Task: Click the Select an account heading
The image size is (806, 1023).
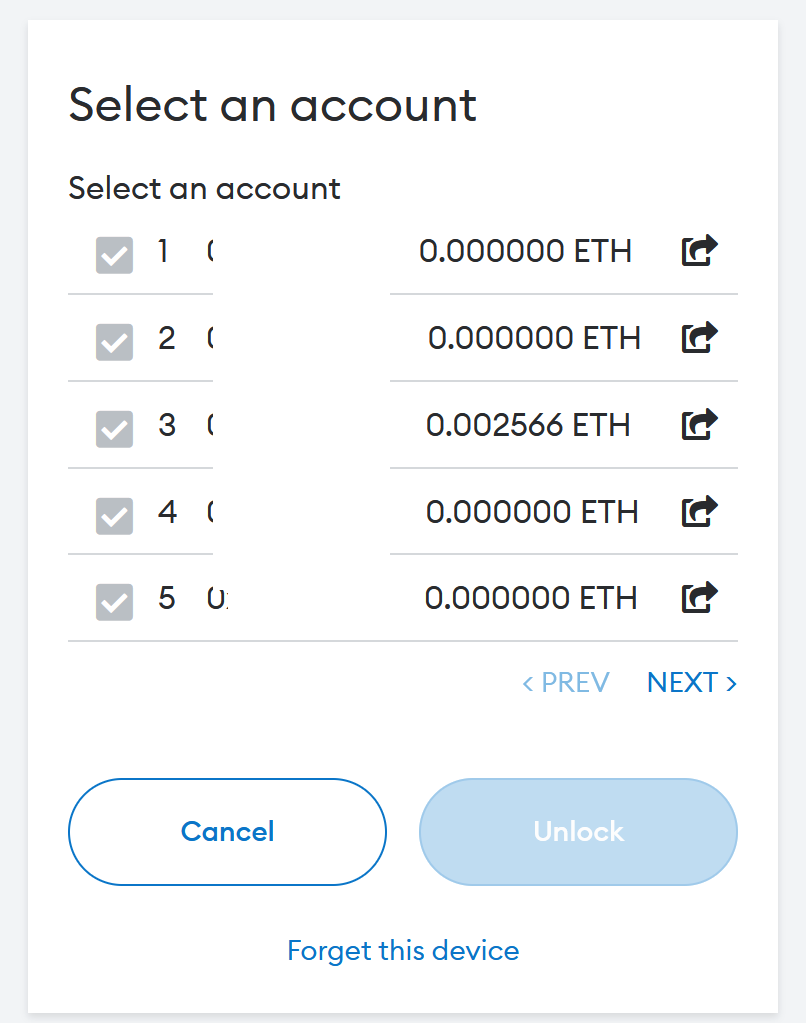Action: click(x=272, y=104)
